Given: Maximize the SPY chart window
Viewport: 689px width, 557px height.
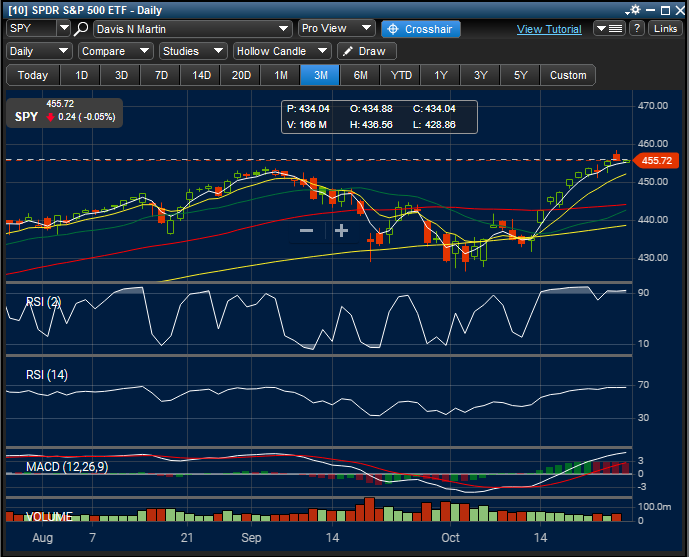Looking at the screenshot, I should [x=665, y=10].
